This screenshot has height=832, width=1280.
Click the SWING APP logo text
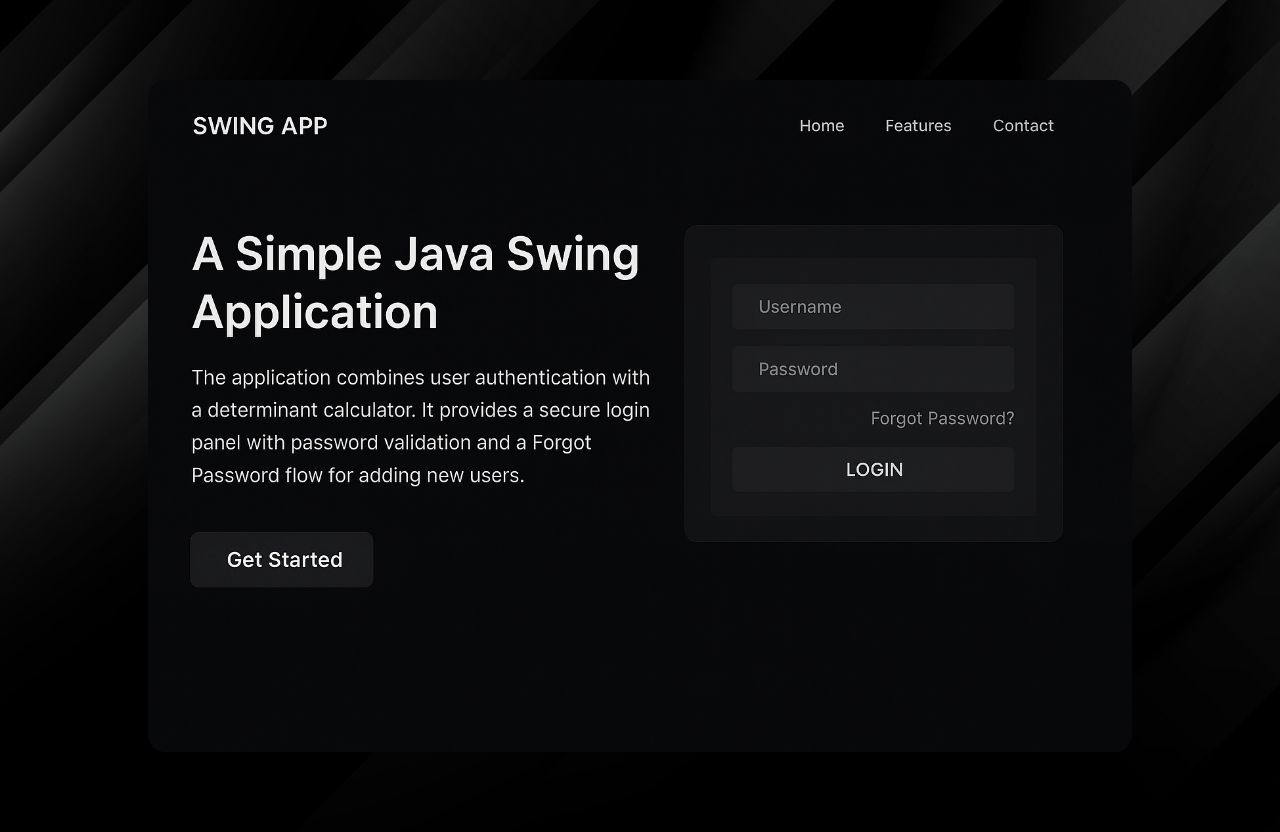[x=260, y=126]
